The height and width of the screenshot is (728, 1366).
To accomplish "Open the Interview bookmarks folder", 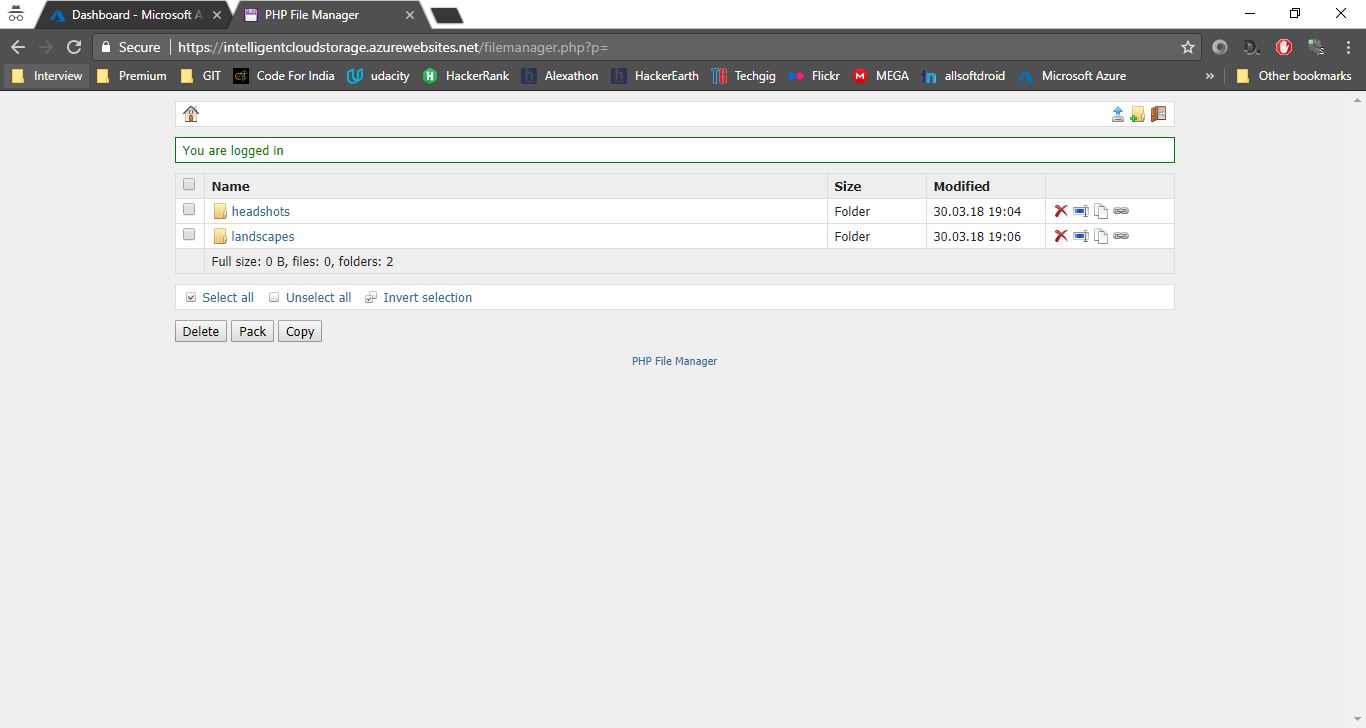I will click(x=46, y=76).
